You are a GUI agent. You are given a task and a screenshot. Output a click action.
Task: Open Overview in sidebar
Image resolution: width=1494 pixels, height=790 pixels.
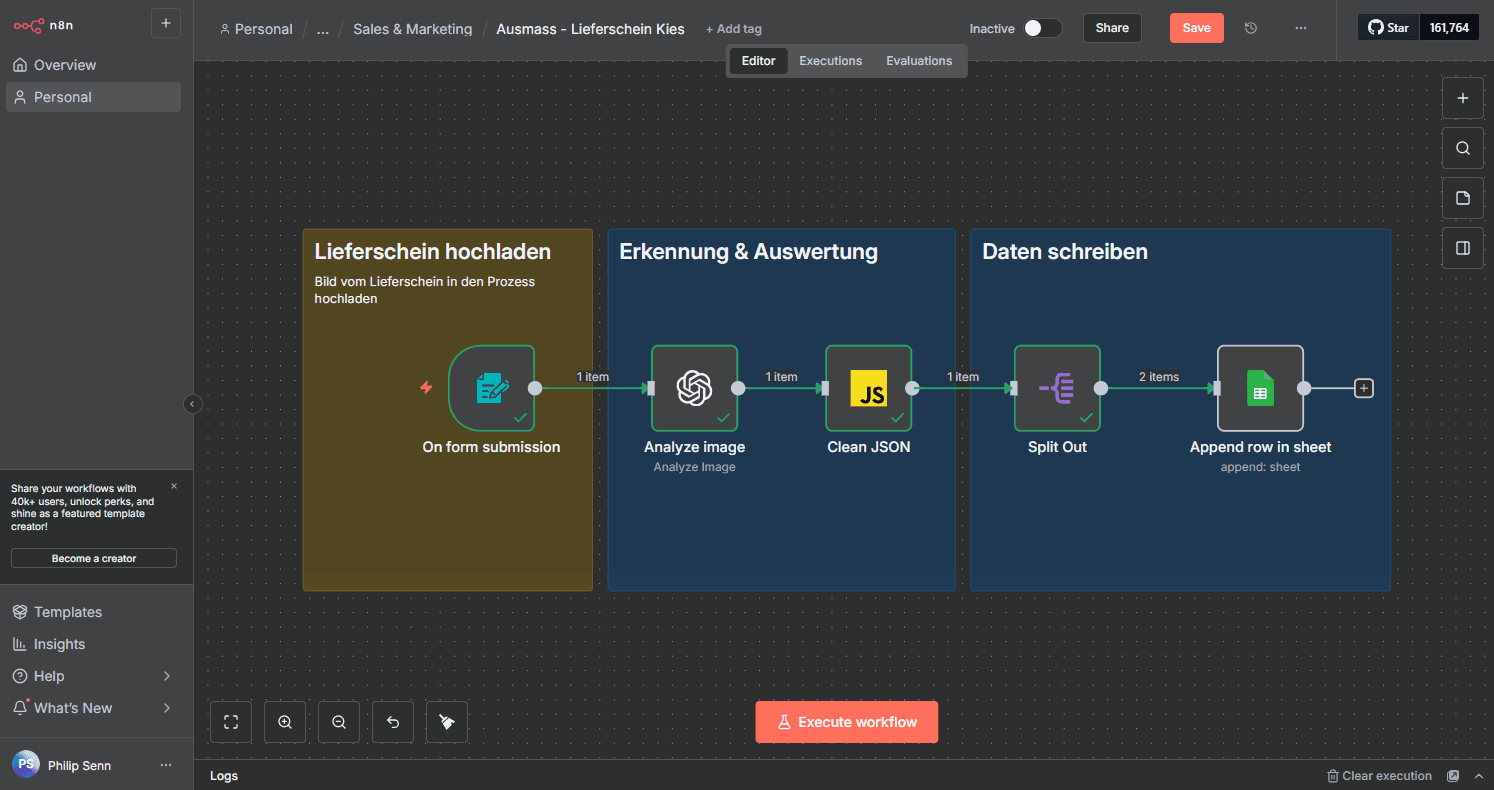tap(93, 65)
